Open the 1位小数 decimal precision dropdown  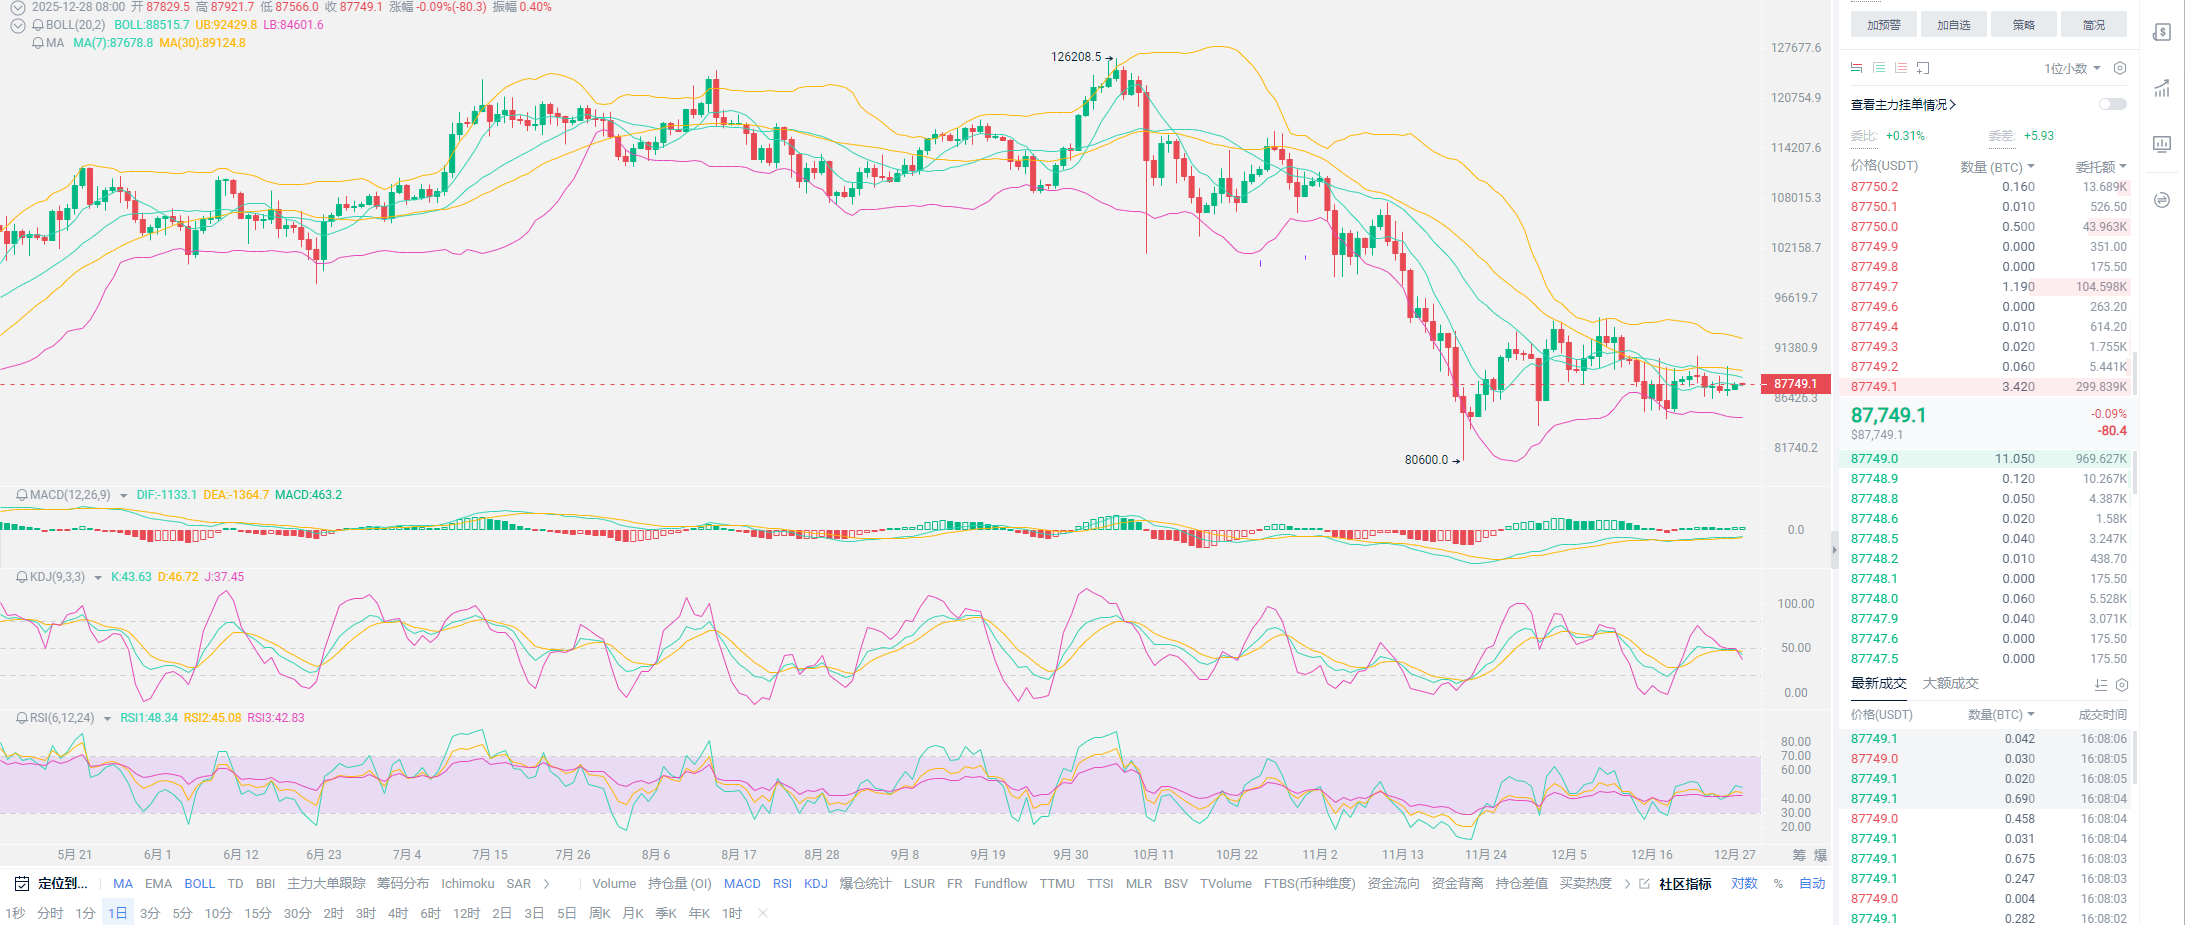pos(2072,68)
